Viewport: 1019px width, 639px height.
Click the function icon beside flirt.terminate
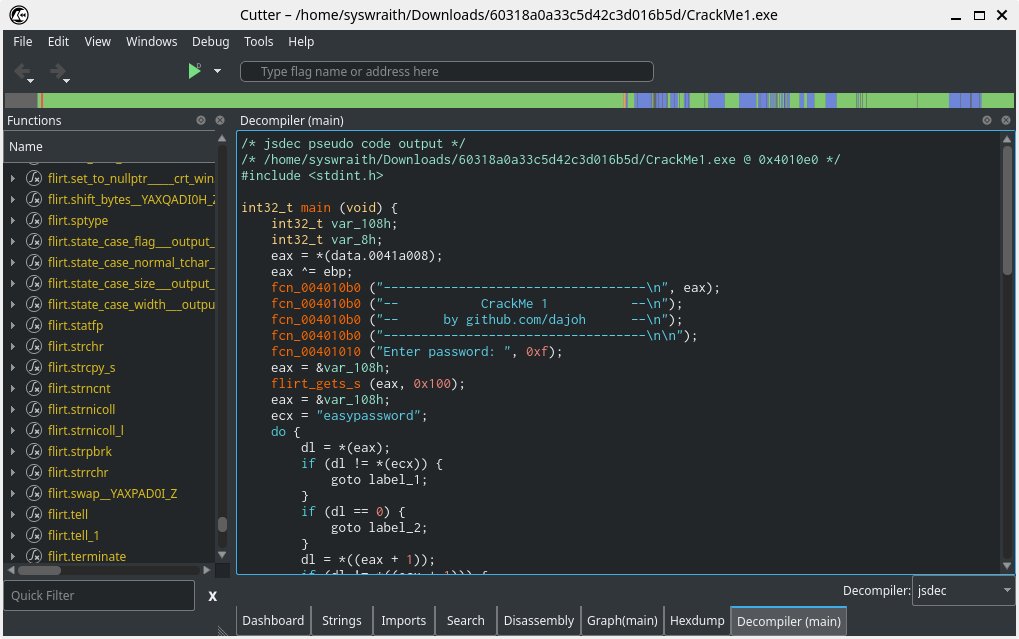[34, 556]
